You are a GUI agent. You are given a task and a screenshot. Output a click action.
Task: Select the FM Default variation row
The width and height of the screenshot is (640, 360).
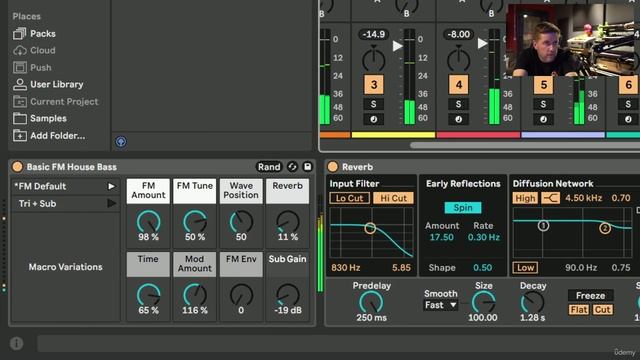coord(66,186)
